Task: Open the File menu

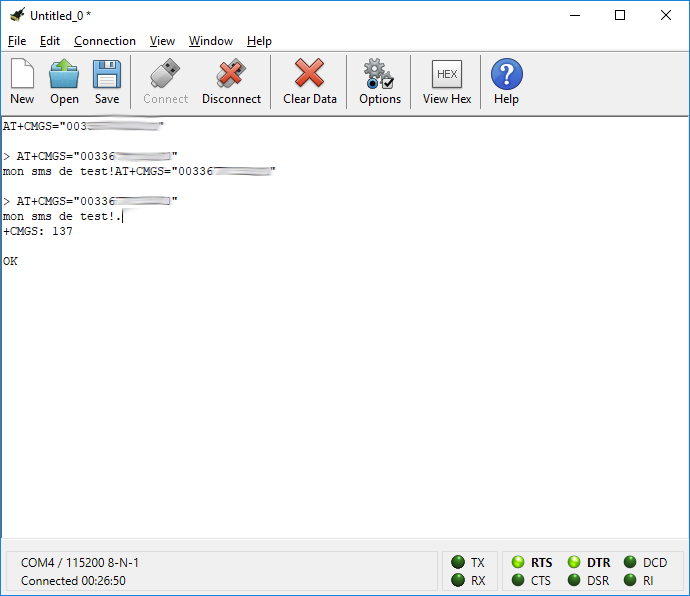Action: coord(17,41)
